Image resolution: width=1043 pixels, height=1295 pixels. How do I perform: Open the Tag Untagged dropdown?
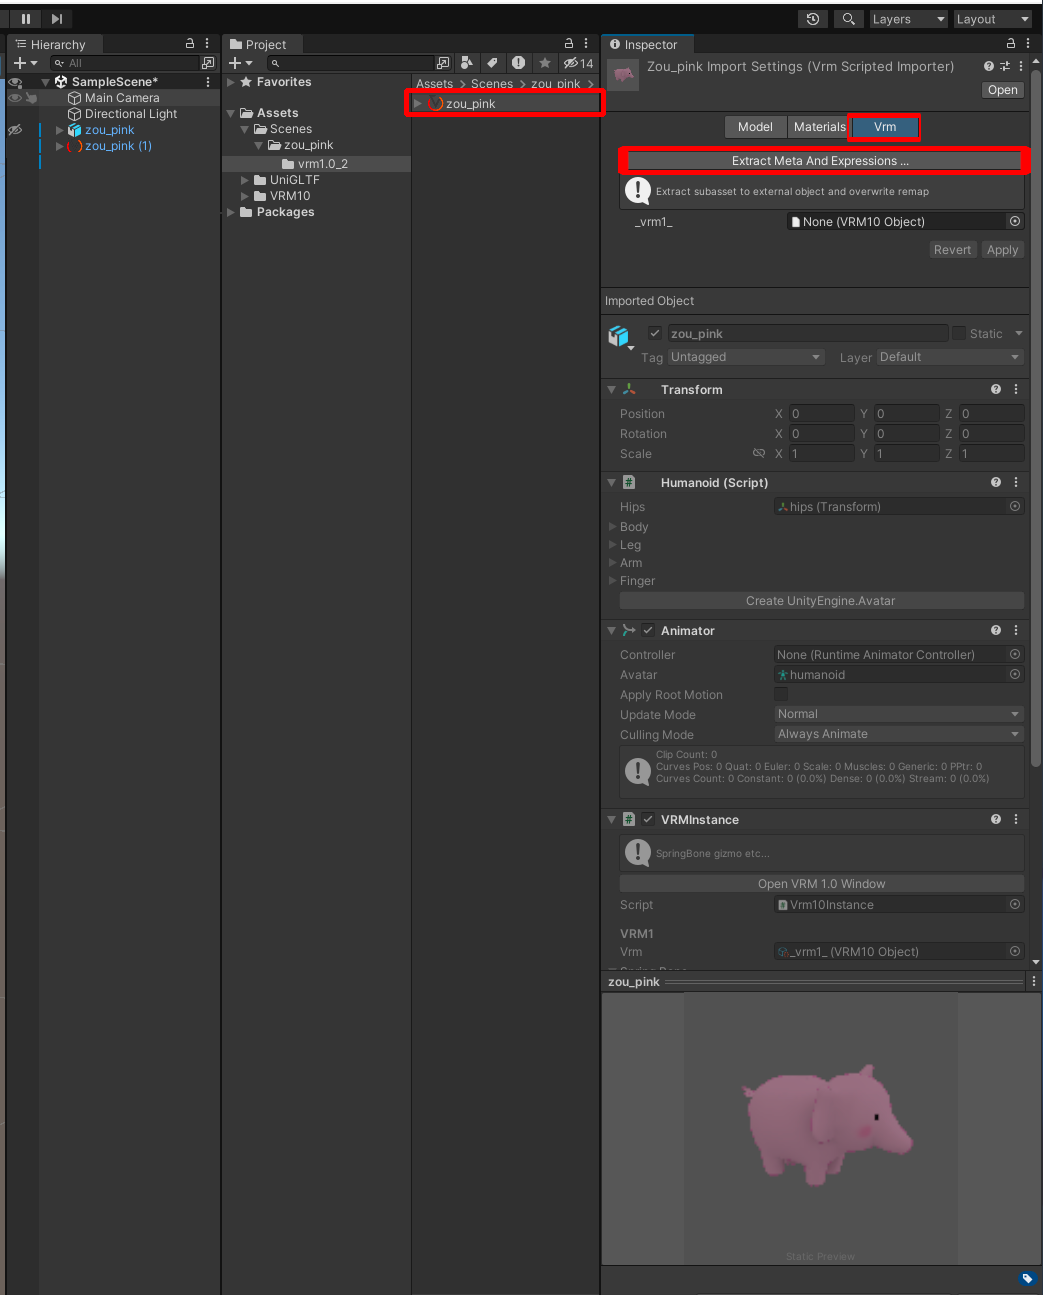coord(746,357)
